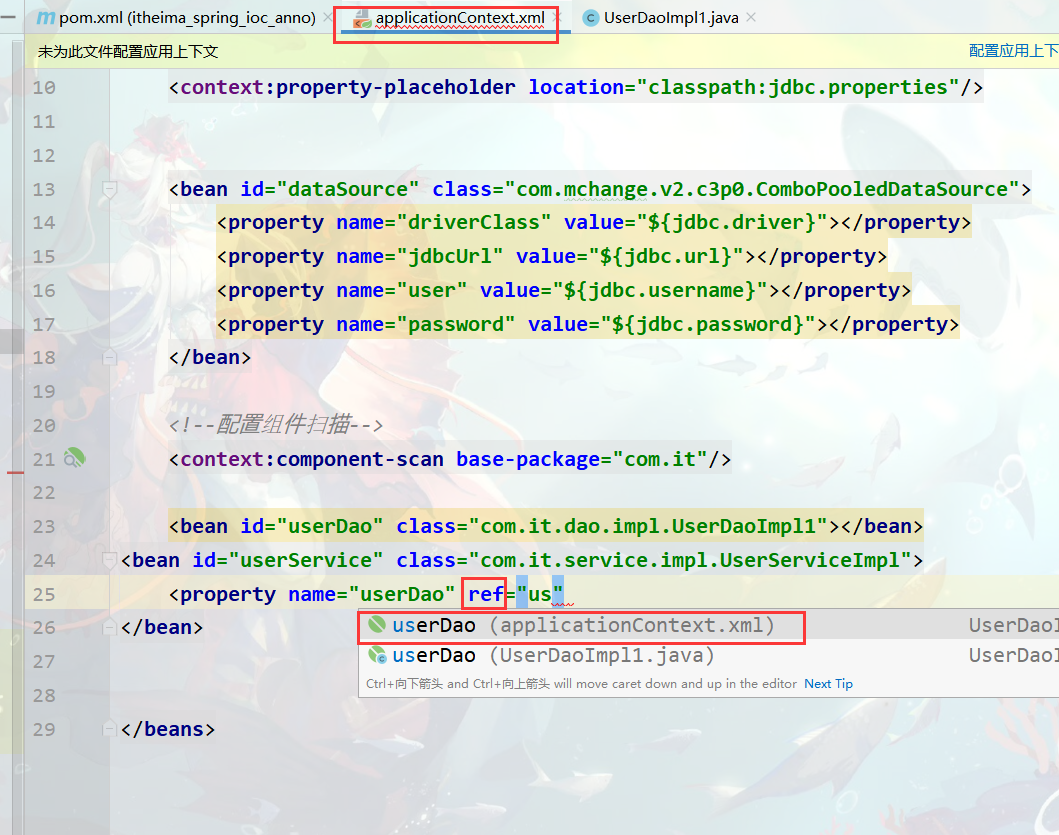1059x835 pixels.
Task: Collapse the userService bean fold at line 24
Action: pos(109,559)
